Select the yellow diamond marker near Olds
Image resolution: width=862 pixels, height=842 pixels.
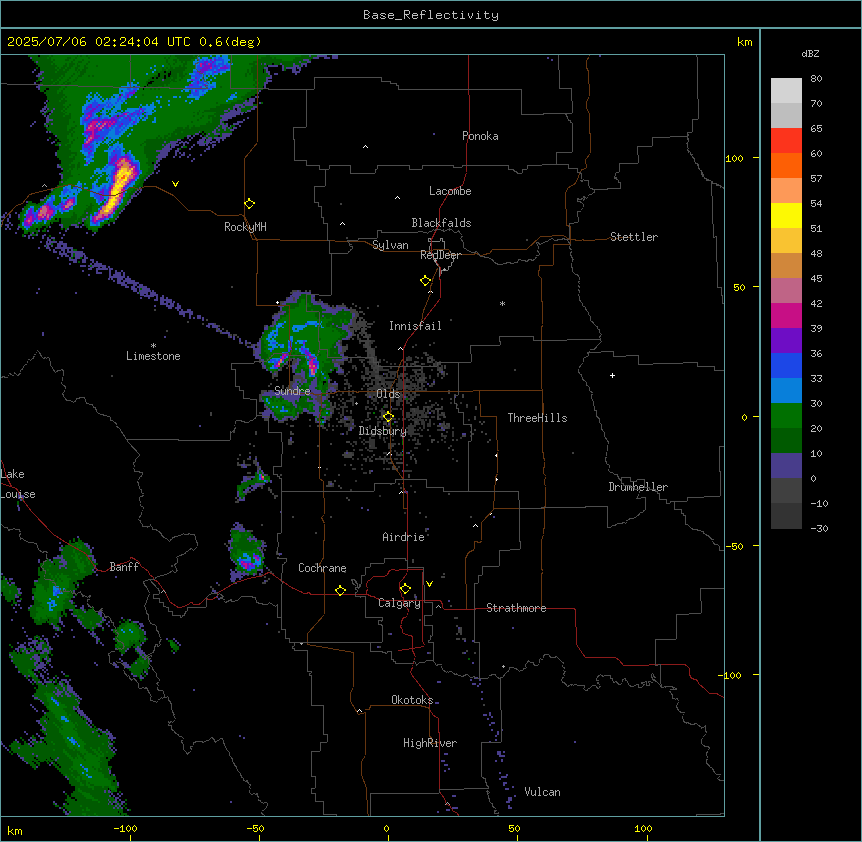click(388, 417)
